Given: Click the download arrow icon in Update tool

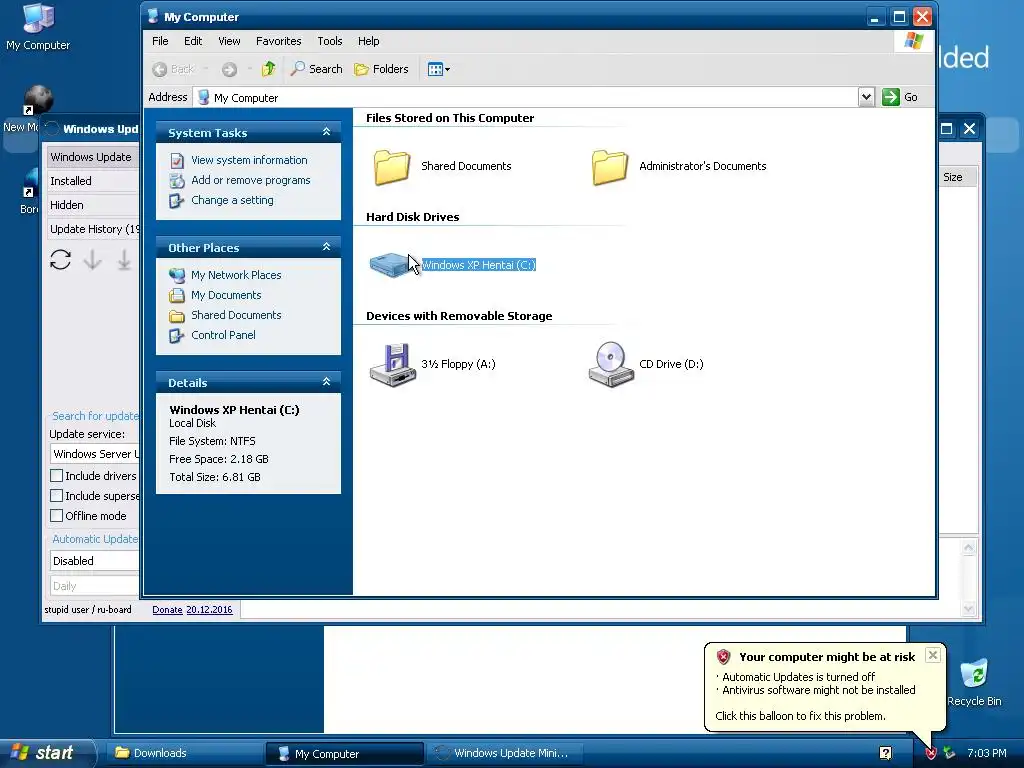Looking at the screenshot, I should 93,260.
